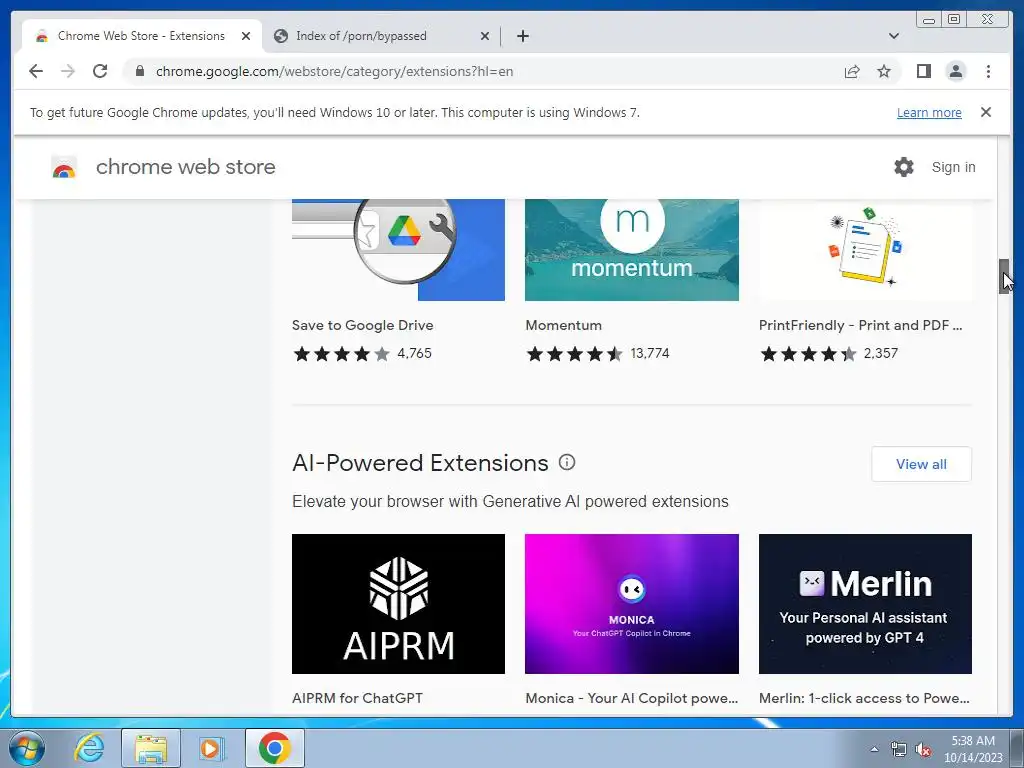Click AI-Powered Extensions heading
Screen dimensions: 1024x768
(x=420, y=463)
